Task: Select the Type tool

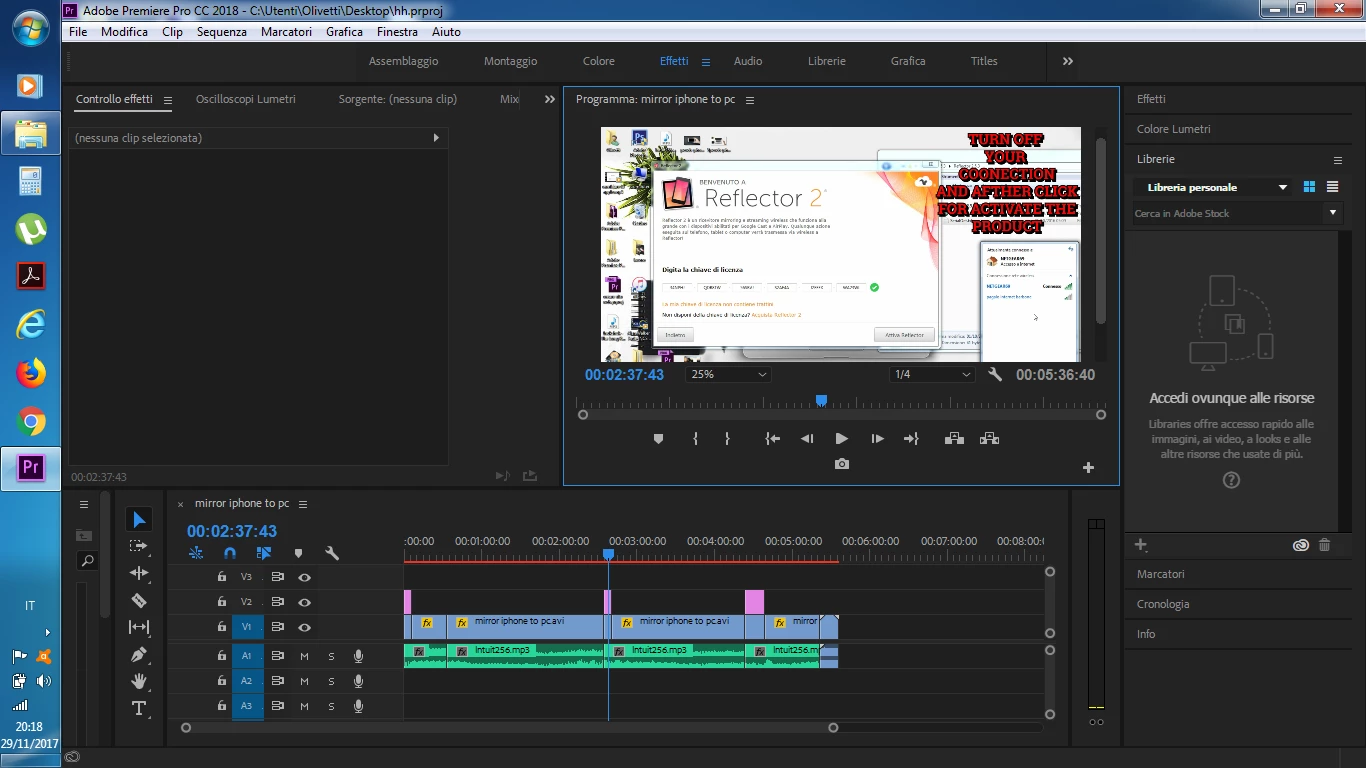Action: coord(139,708)
